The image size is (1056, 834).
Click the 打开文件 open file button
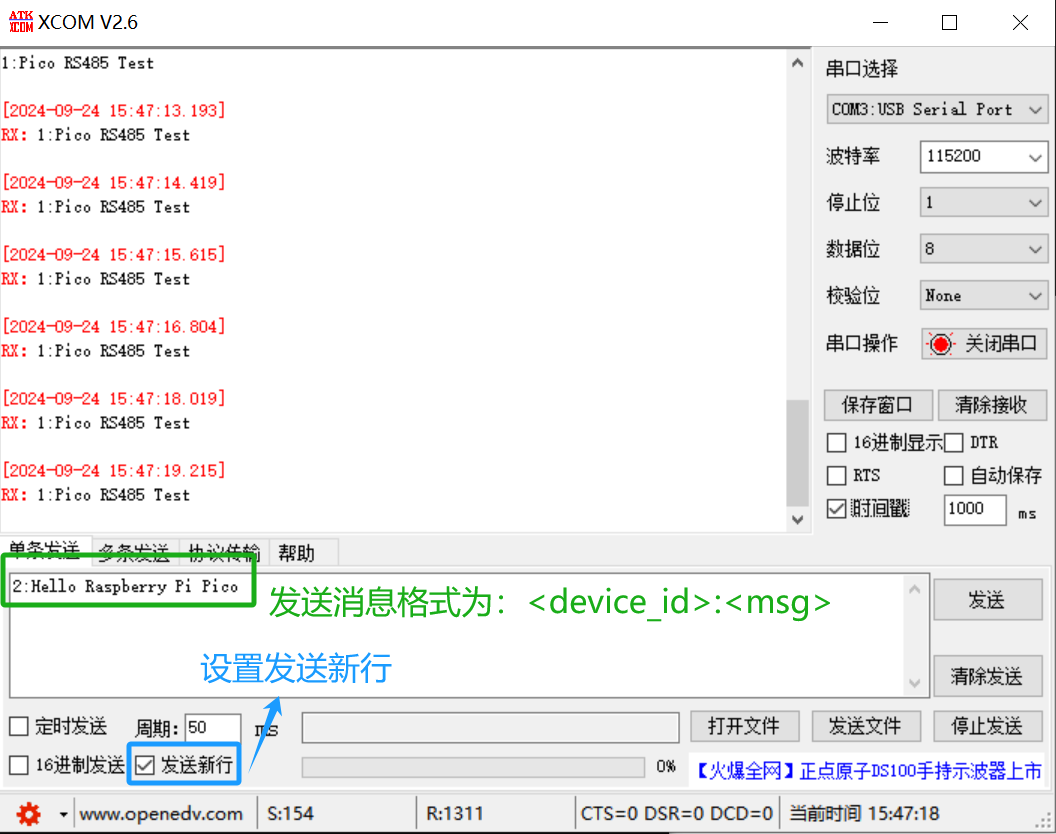[744, 726]
